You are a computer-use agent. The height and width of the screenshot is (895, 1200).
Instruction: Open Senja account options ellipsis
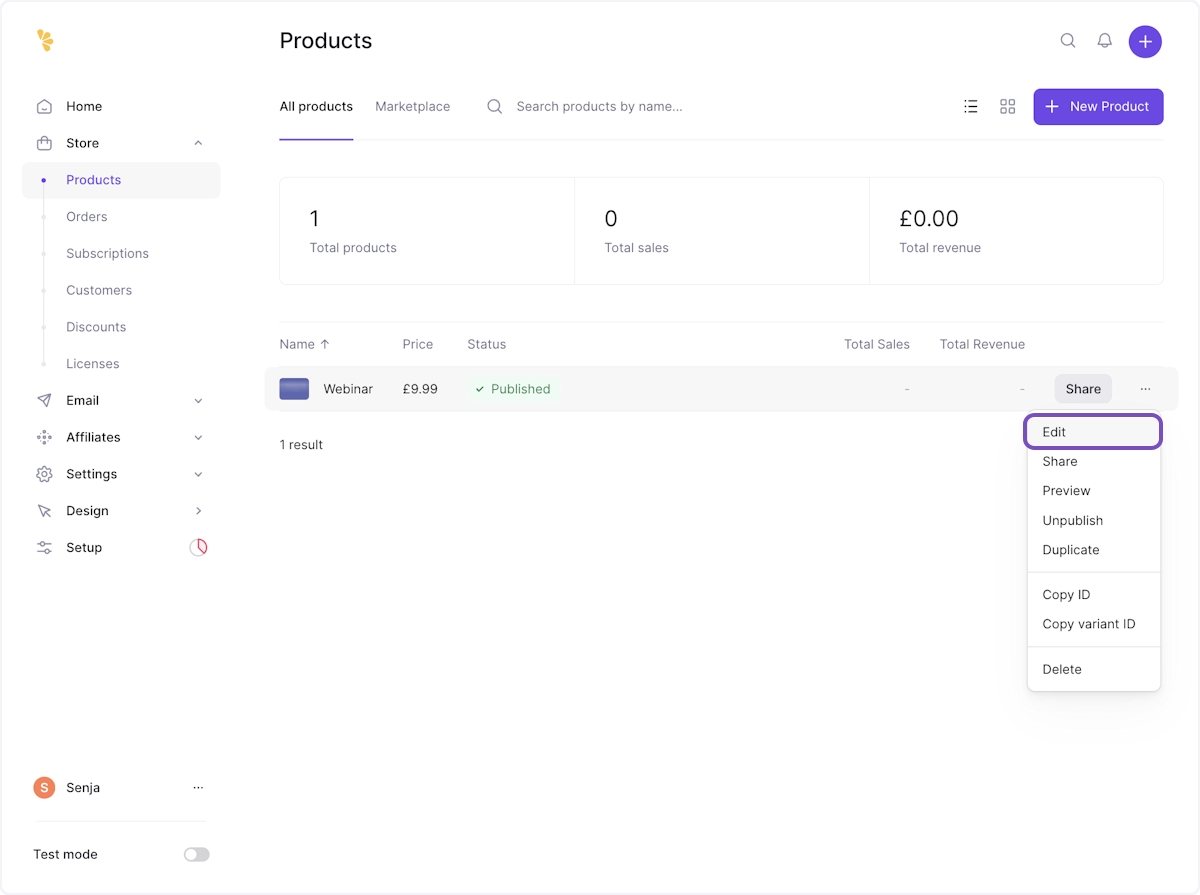[x=198, y=788]
